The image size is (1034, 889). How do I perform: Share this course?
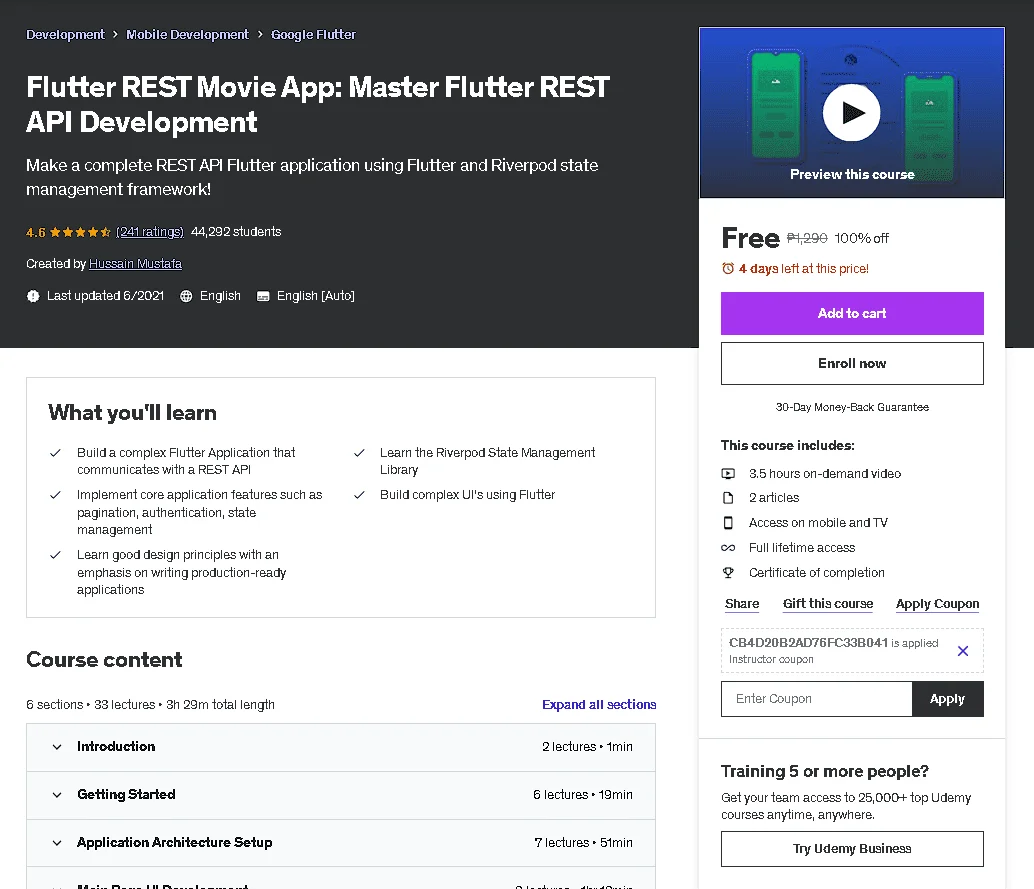(742, 604)
